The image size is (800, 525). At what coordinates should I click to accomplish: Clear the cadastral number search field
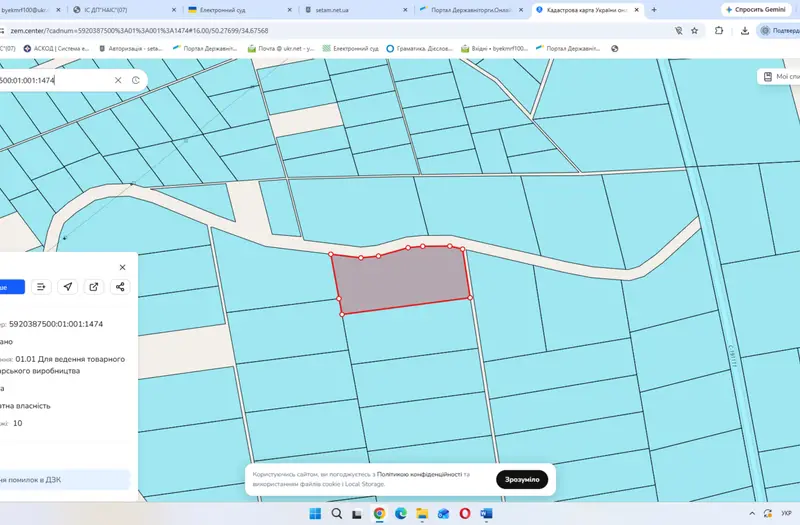(118, 80)
